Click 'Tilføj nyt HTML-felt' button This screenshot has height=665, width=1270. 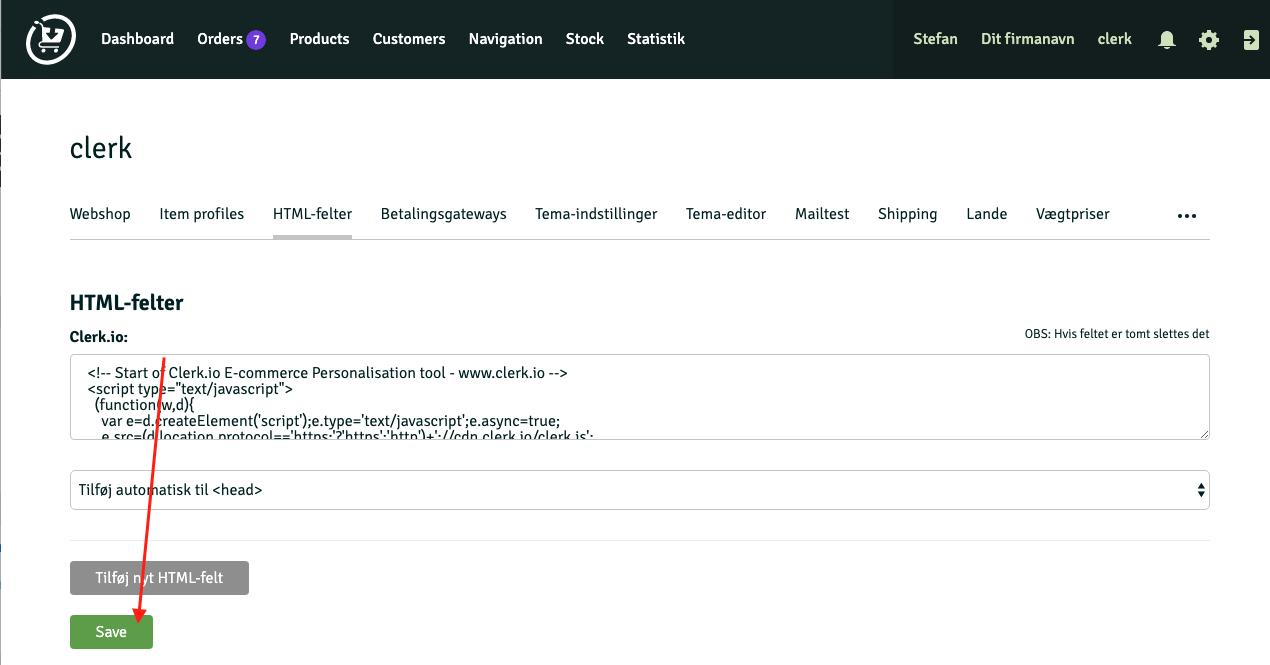pos(159,578)
